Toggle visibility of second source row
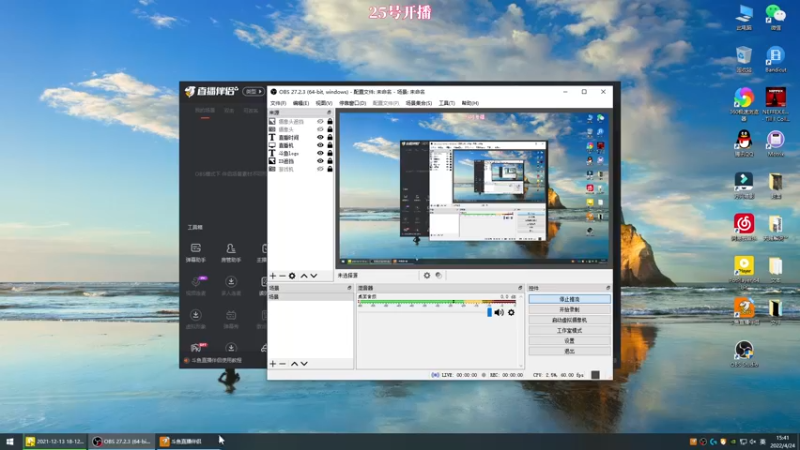This screenshot has height=450, width=800. (x=320, y=129)
